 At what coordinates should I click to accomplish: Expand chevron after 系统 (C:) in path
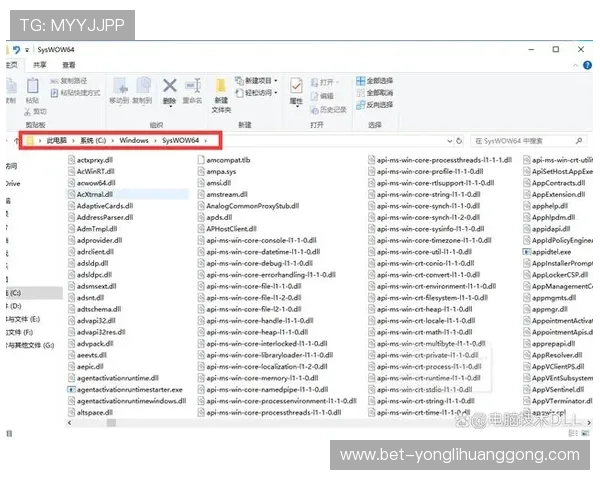[112, 140]
